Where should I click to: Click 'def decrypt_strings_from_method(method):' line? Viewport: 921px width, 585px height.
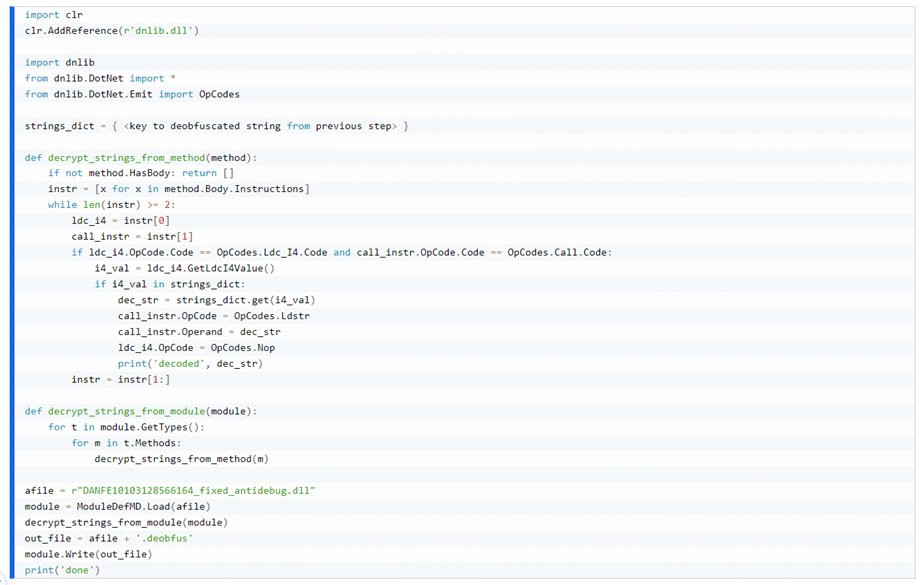[x=141, y=157]
